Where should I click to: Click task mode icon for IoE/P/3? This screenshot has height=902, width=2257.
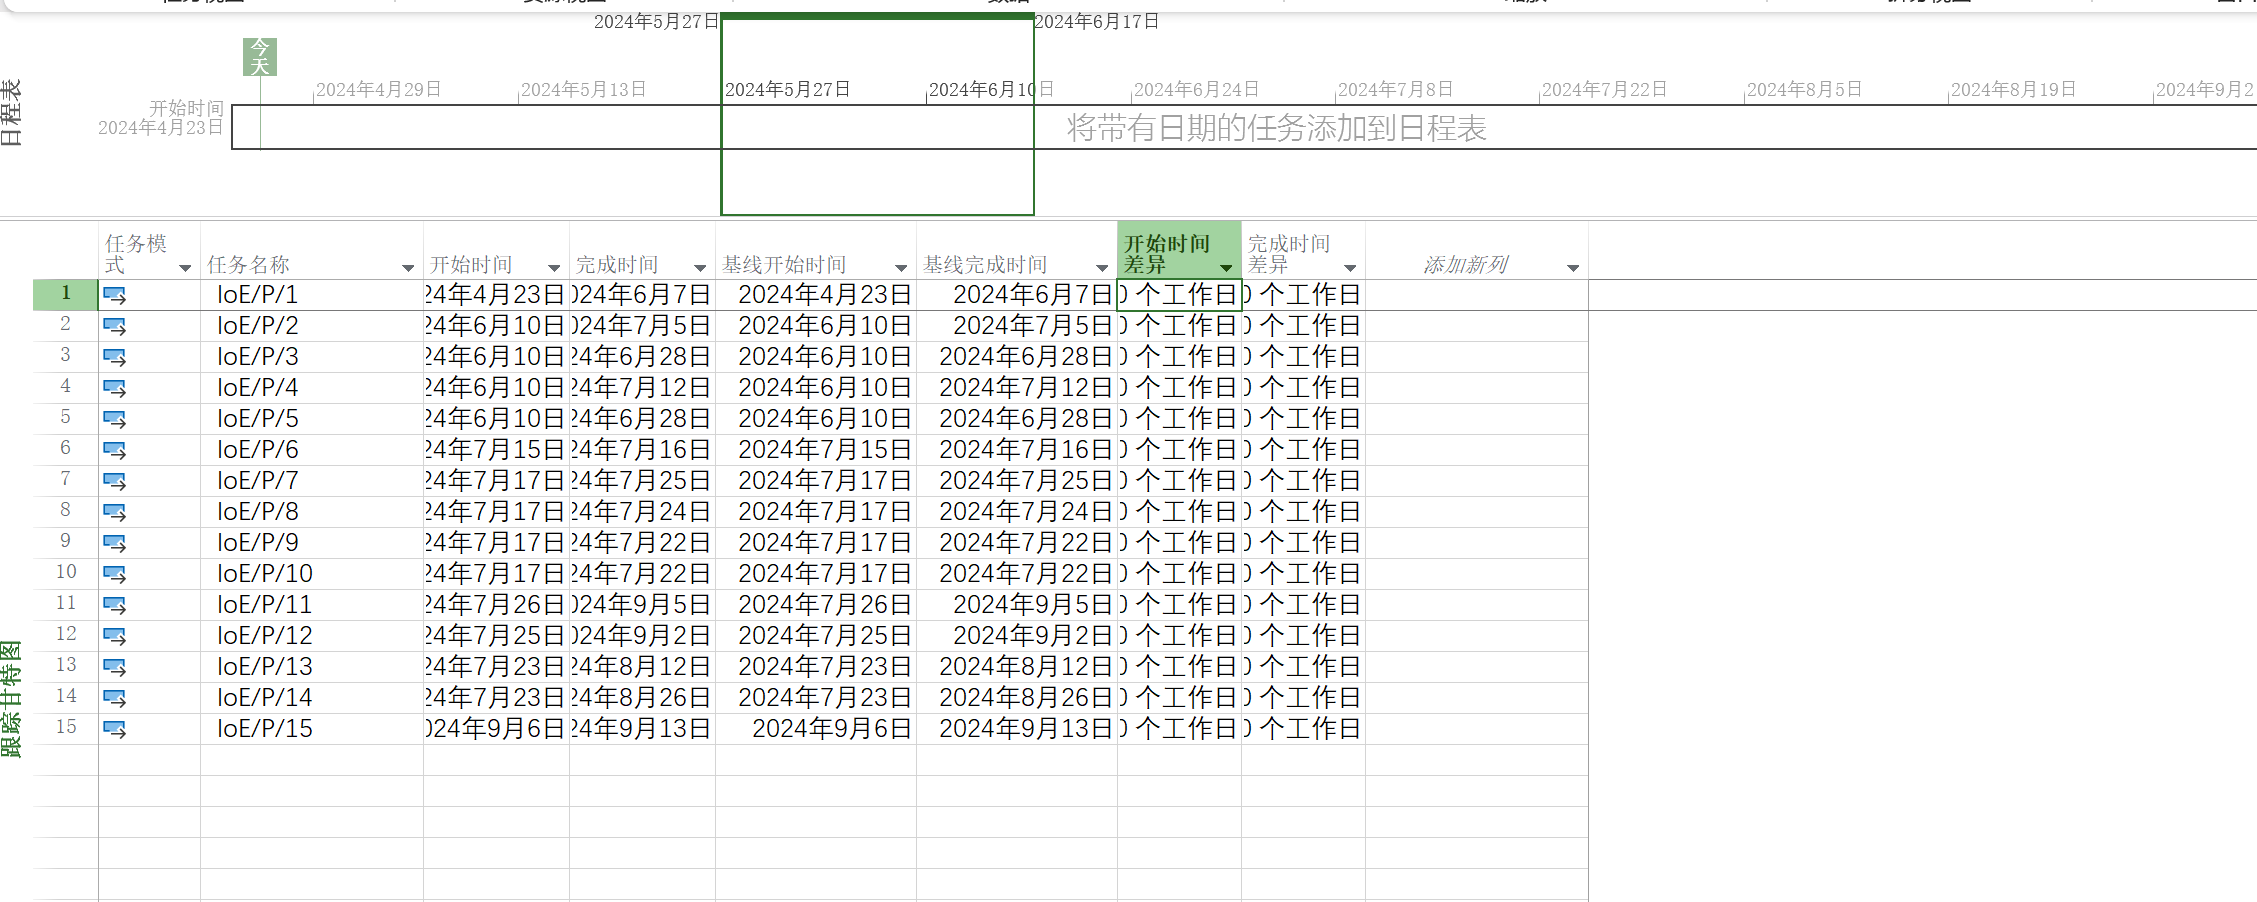(x=115, y=358)
